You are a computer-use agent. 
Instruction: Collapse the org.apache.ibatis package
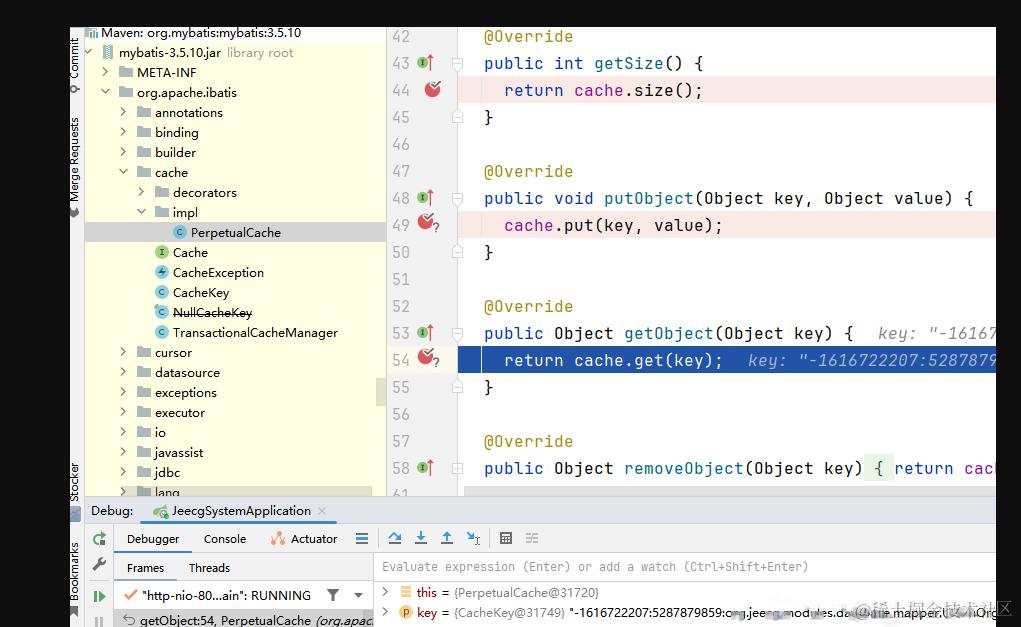105,92
